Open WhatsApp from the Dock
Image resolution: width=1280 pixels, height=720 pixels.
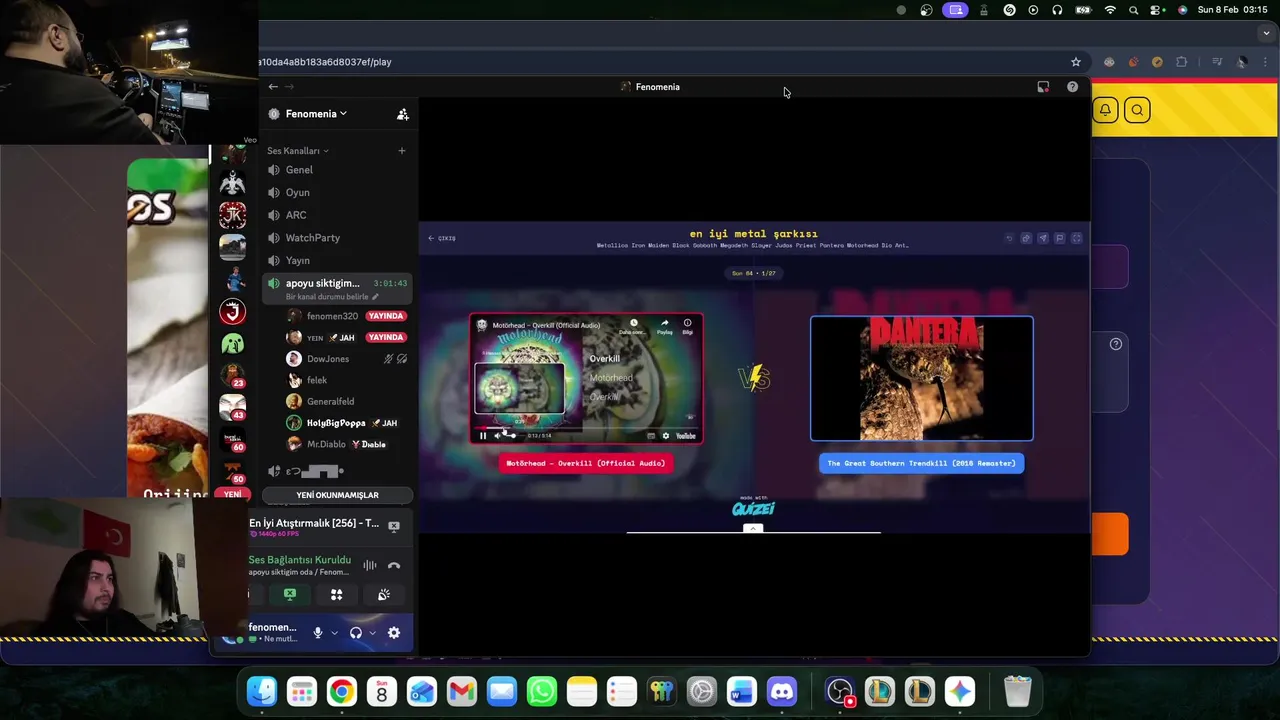point(542,691)
